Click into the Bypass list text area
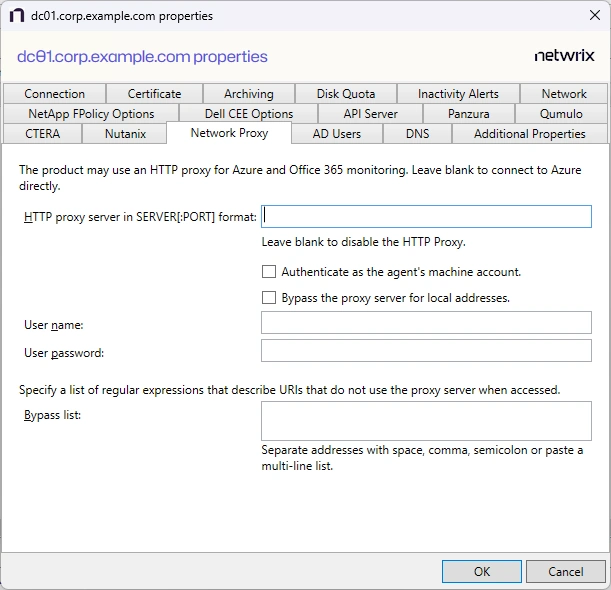Screen dimensions: 611x590 tap(426, 421)
